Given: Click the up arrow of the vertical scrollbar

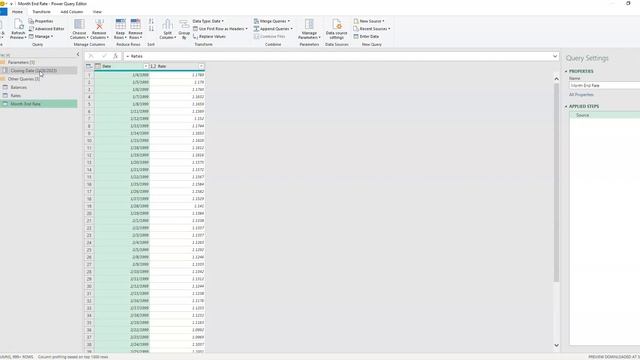Looking at the screenshot, I should pyautogui.click(x=556, y=78).
